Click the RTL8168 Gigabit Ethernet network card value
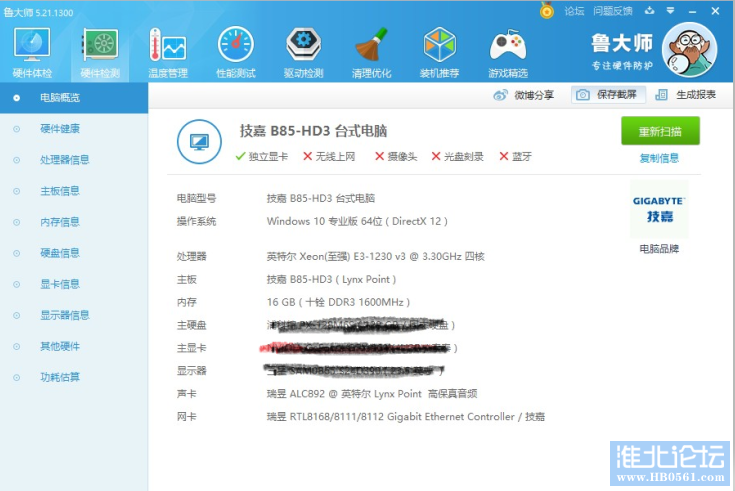Viewport: 735px width, 491px height. [x=405, y=416]
